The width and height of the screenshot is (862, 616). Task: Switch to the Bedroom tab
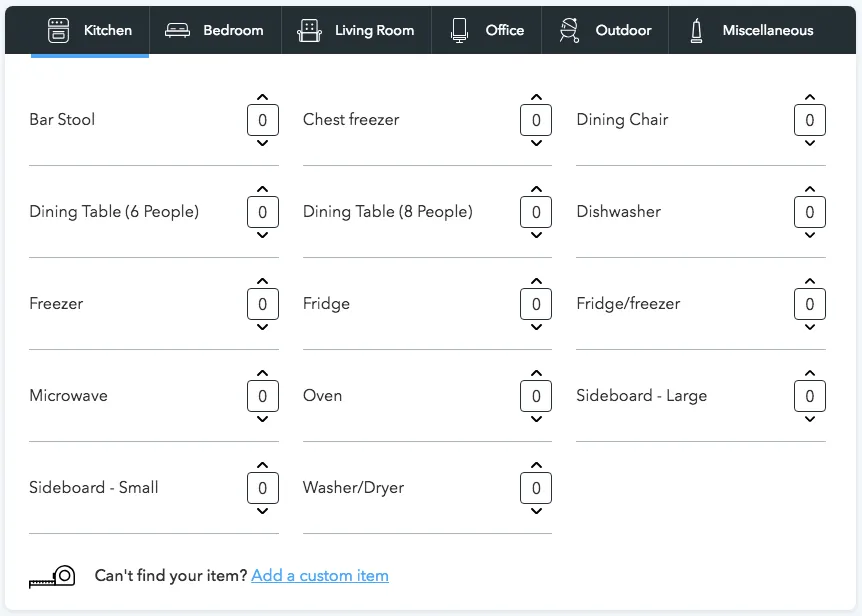215,29
